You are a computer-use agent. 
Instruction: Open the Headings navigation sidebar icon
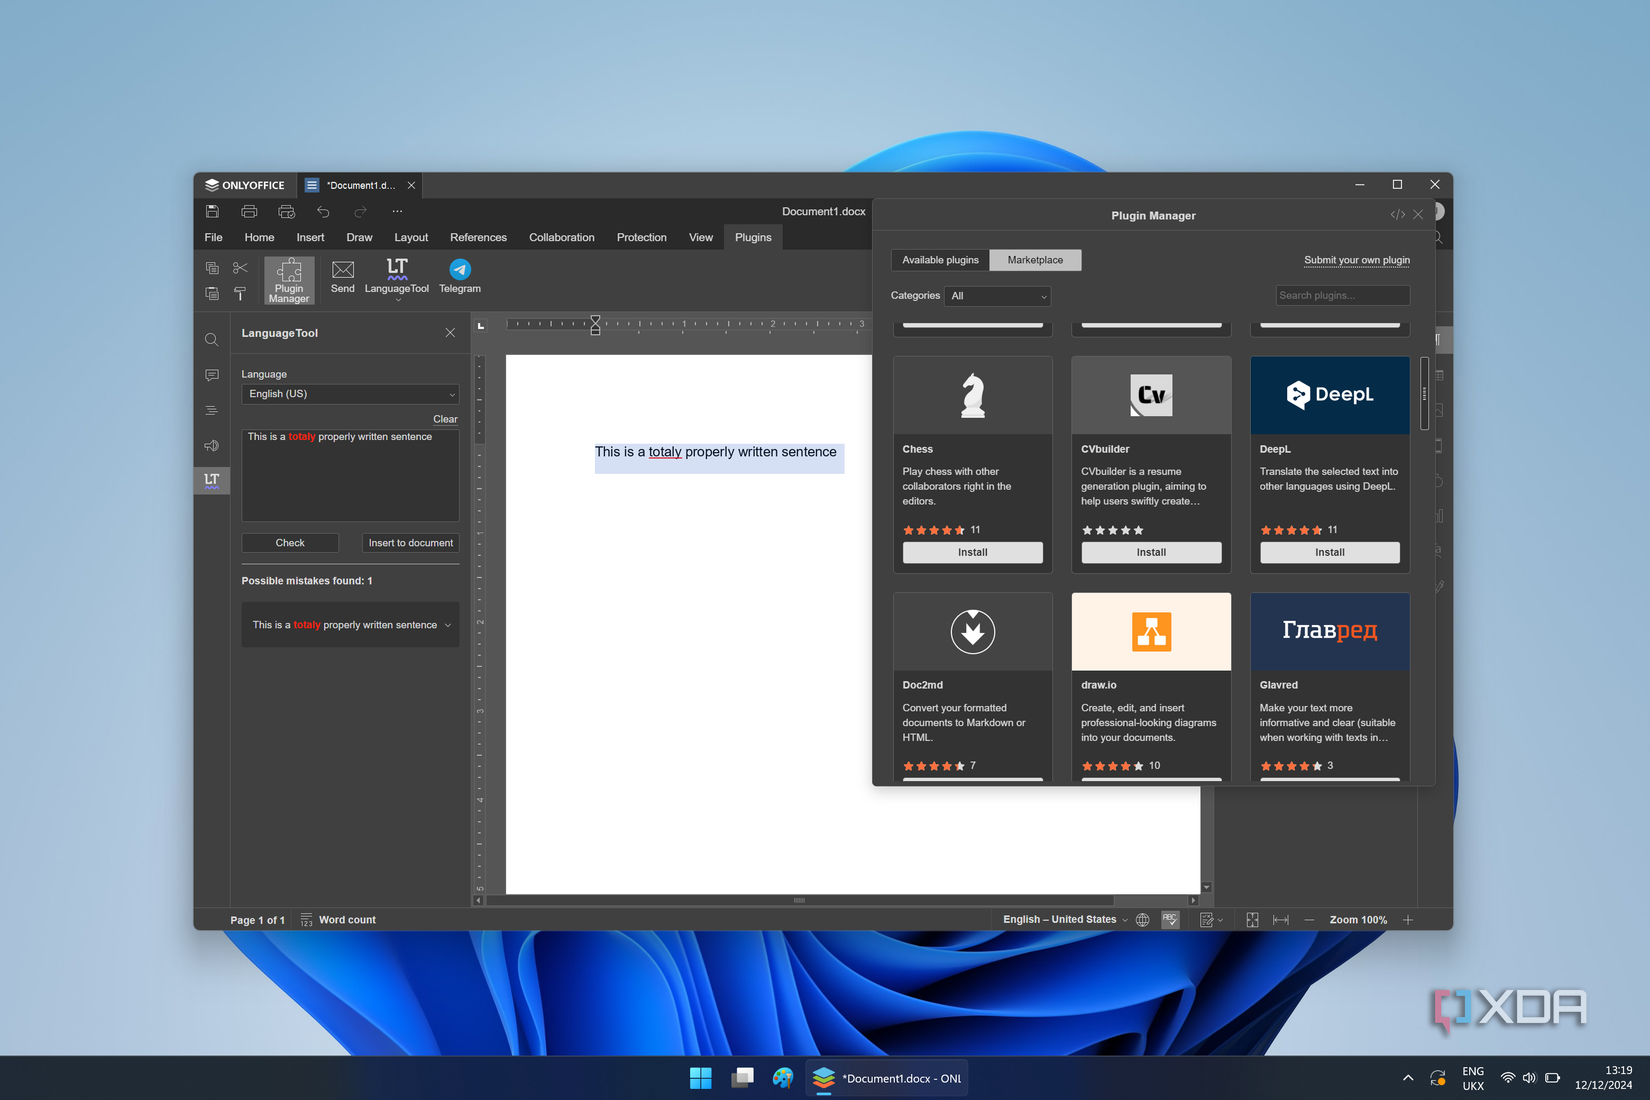coord(212,410)
